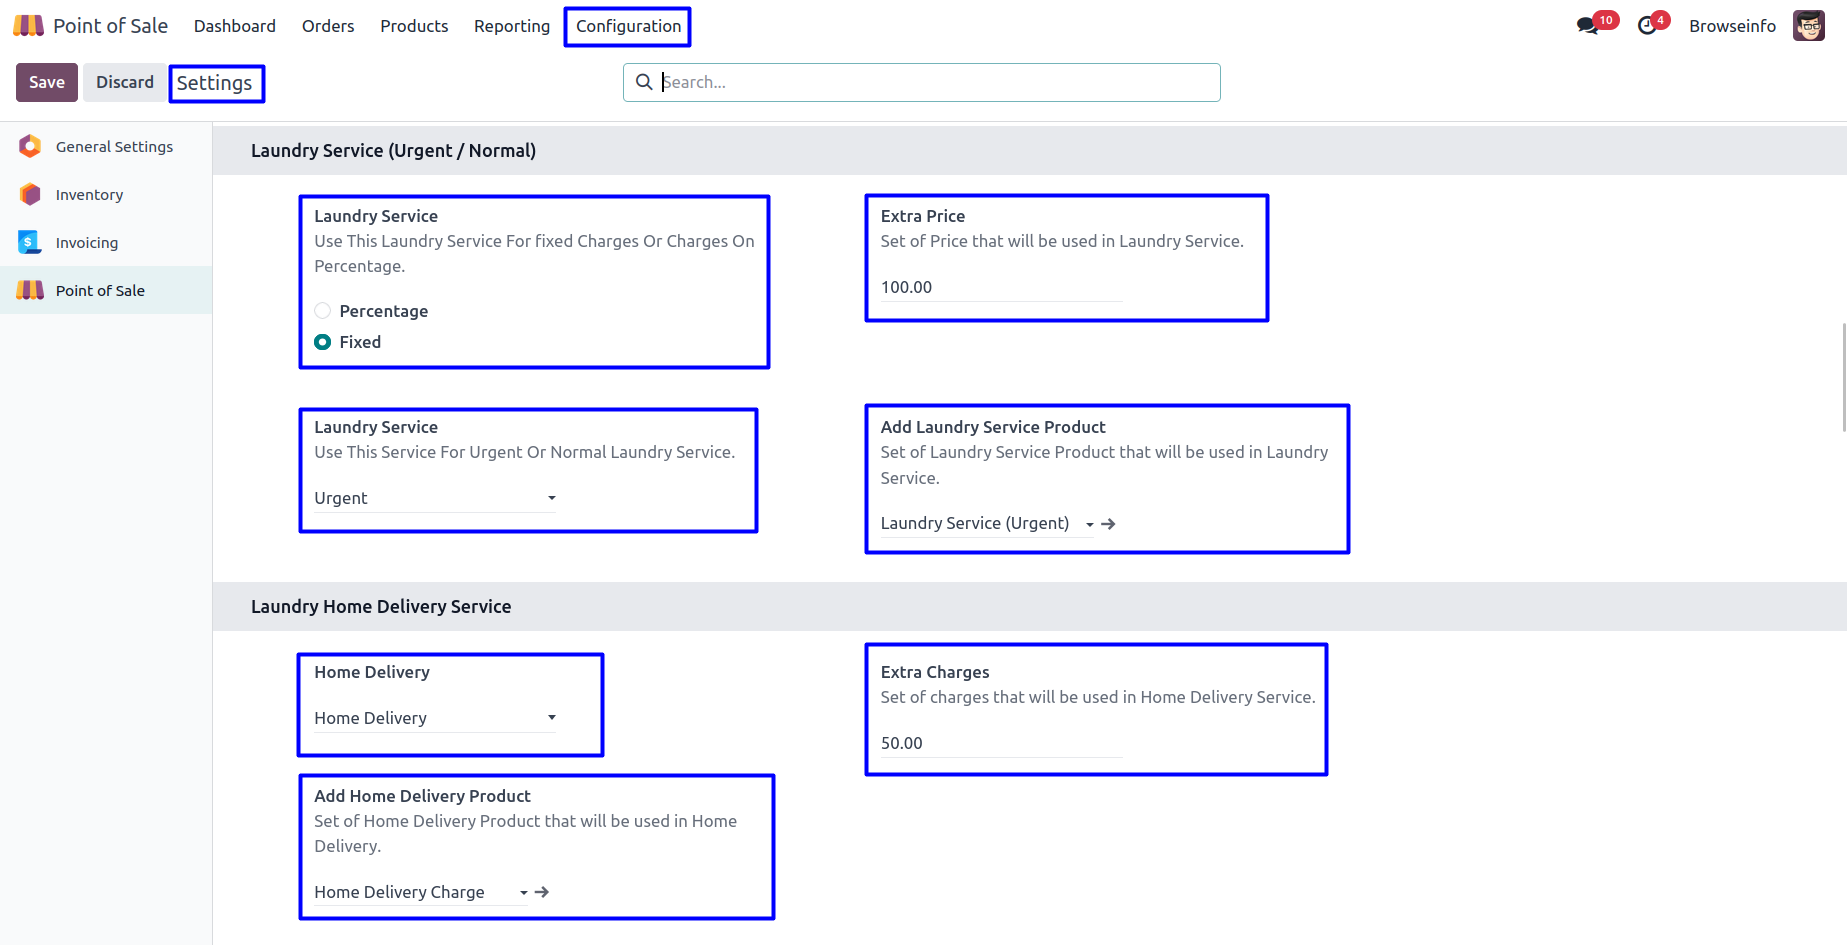This screenshot has height=945, width=1847.
Task: Expand the Home Delivery selection dropdown
Action: coord(435,718)
